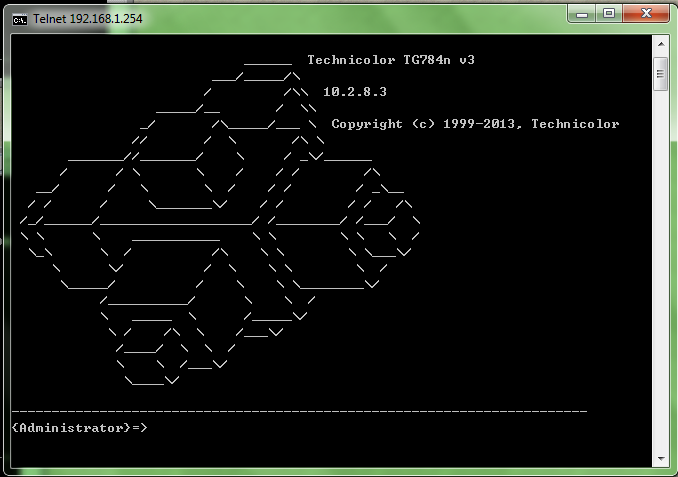Close the Telnet window
This screenshot has height=477, width=678.
coord(646,14)
